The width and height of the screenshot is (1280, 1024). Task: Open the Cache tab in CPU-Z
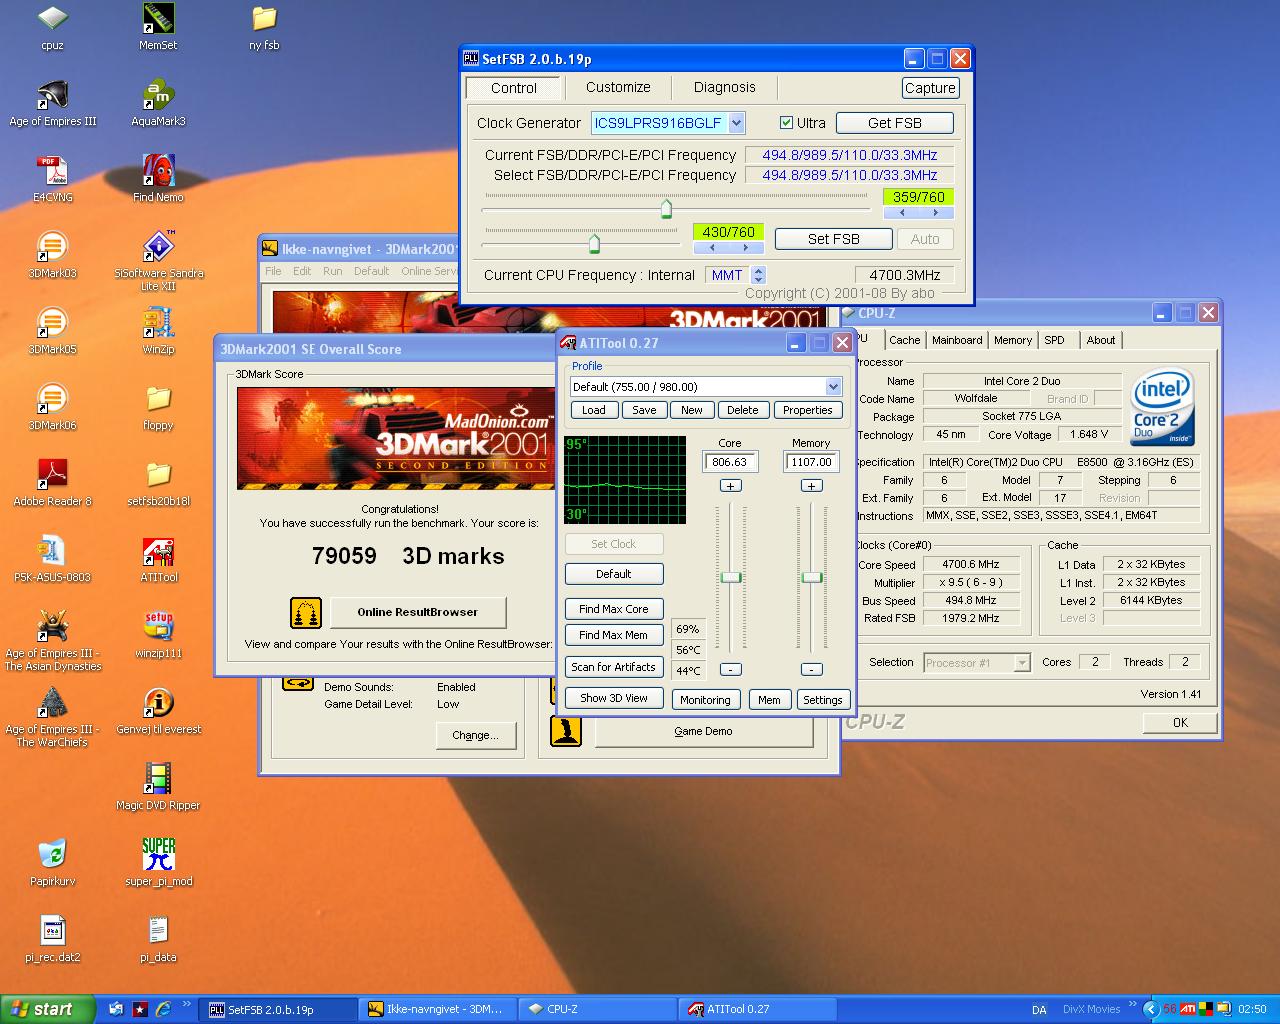coord(905,340)
